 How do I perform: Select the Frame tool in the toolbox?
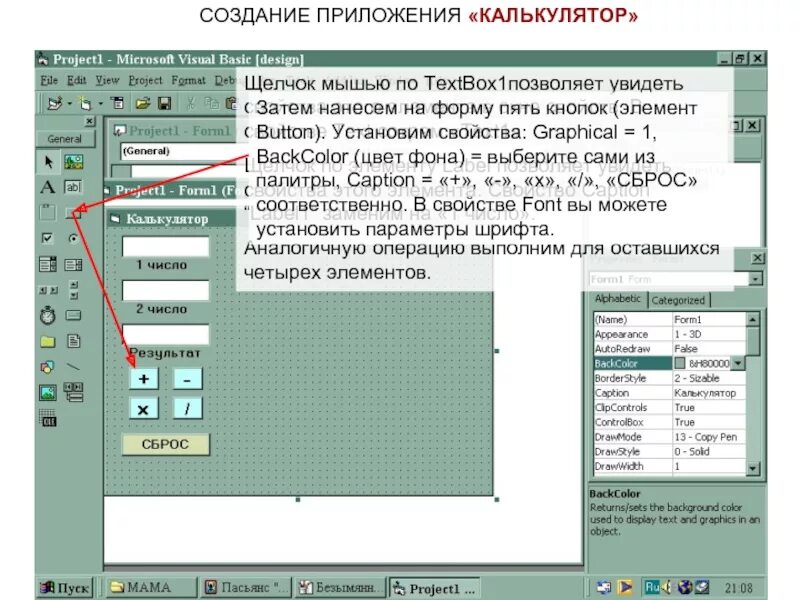[x=47, y=212]
